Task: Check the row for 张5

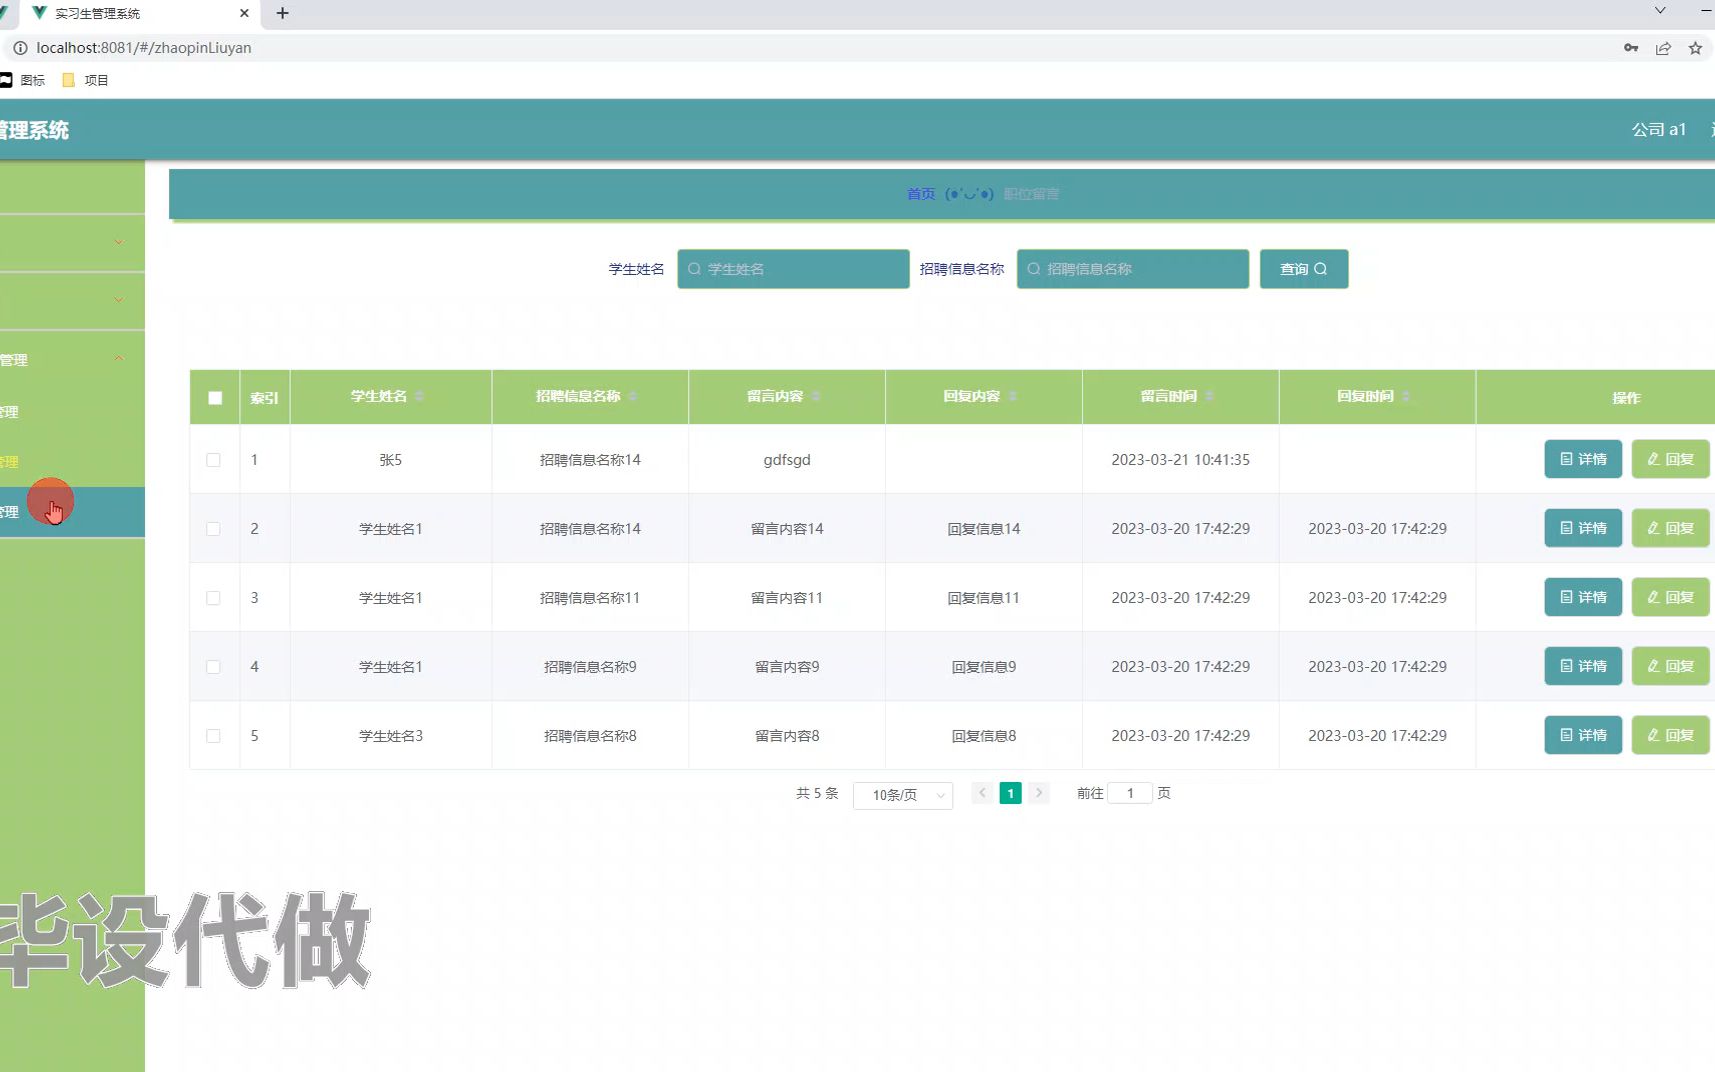Action: [213, 460]
